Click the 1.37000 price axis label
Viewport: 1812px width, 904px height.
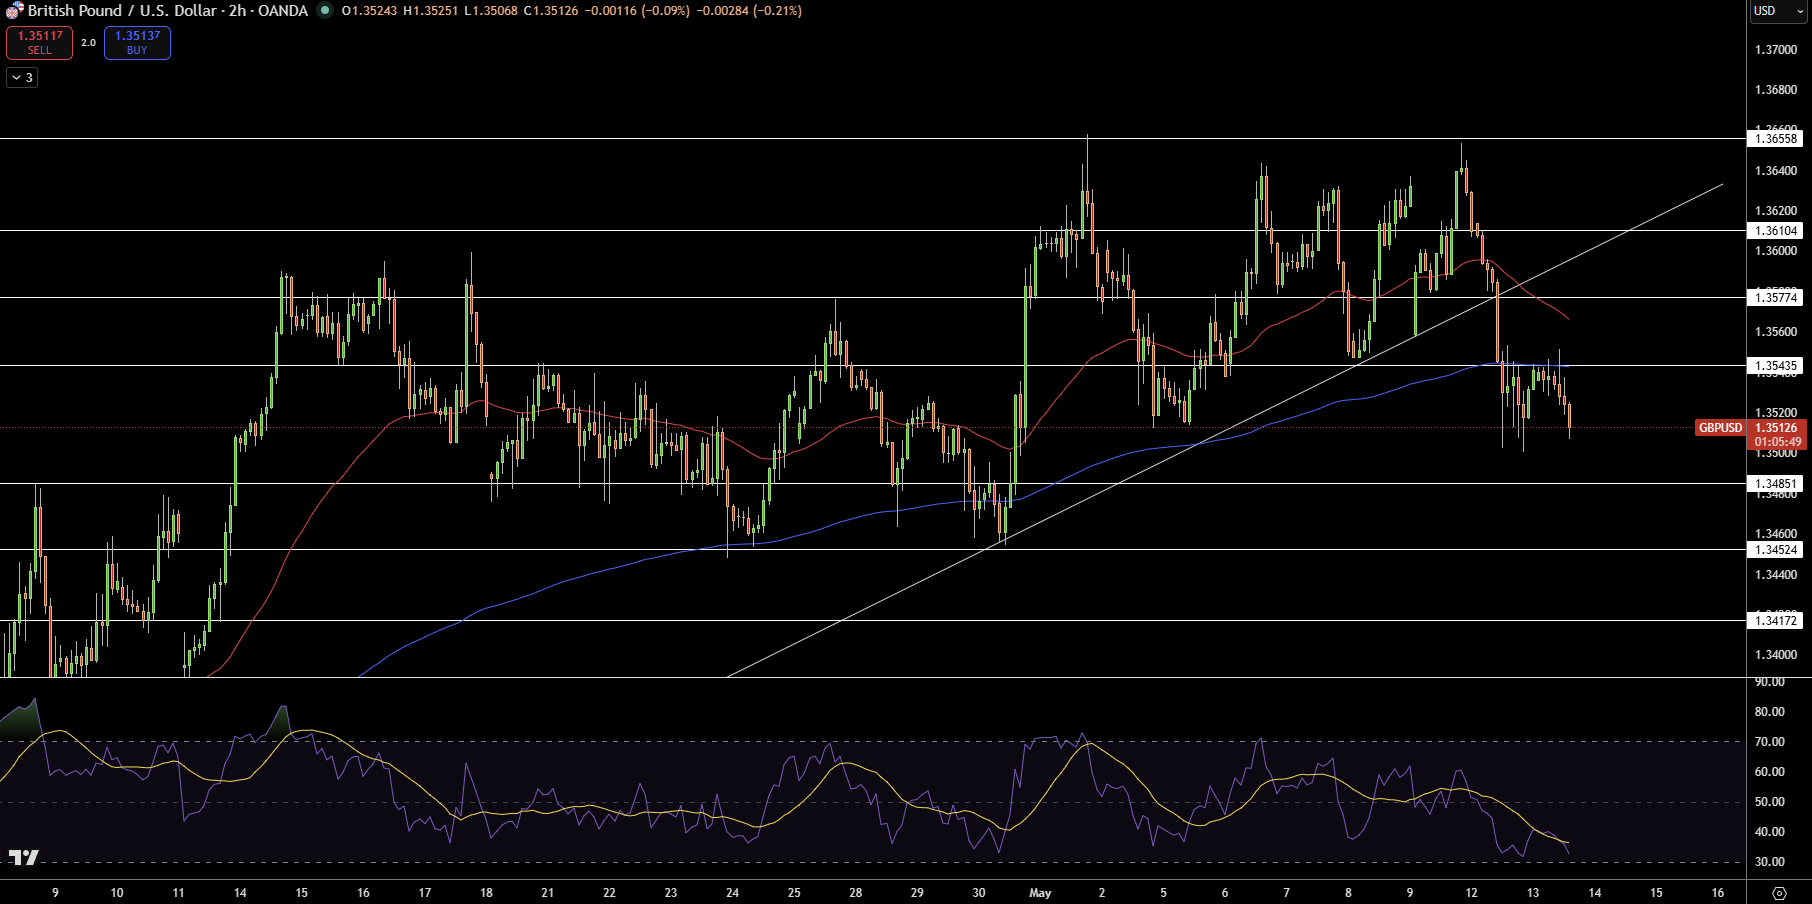click(x=1776, y=50)
